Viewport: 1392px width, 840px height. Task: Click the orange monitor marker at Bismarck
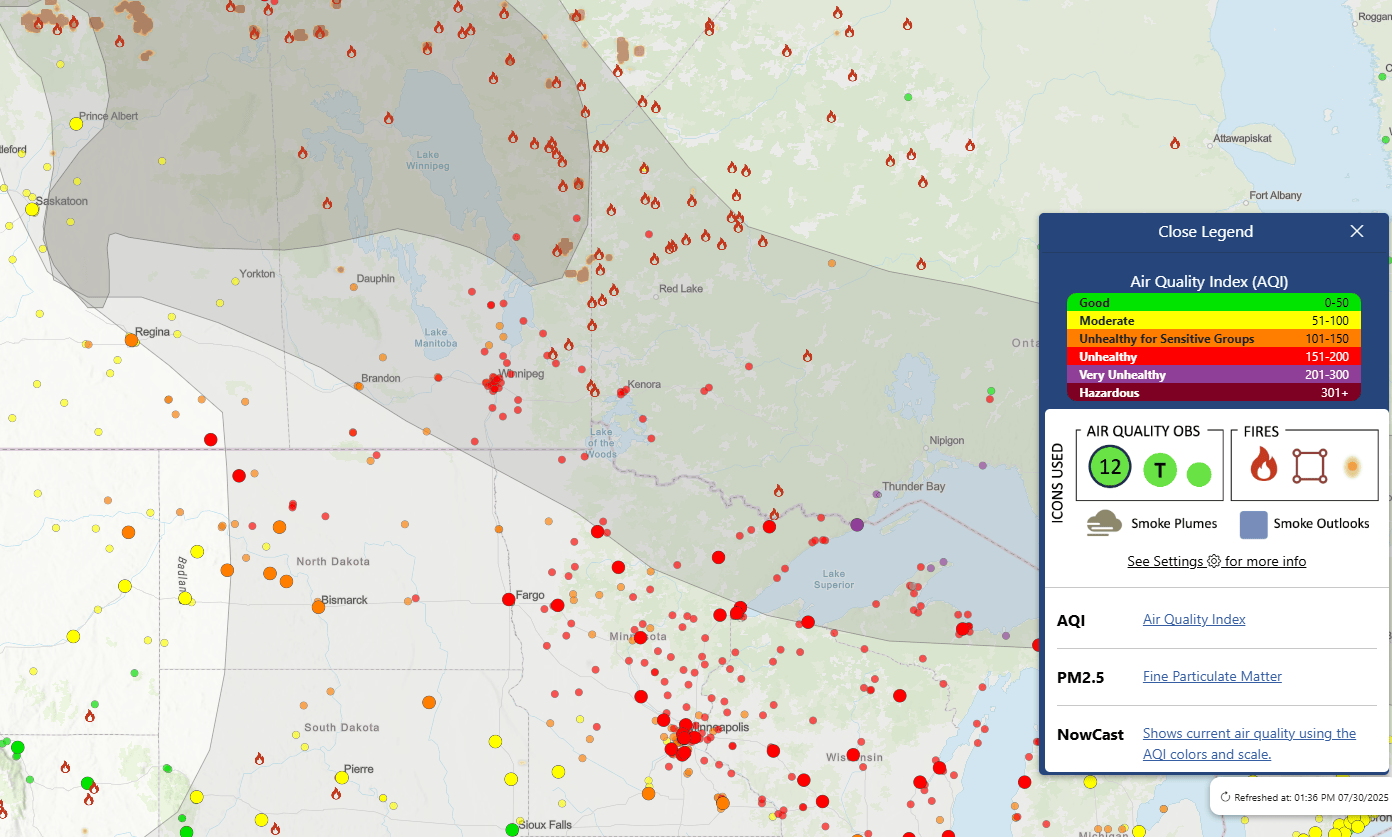click(x=318, y=606)
